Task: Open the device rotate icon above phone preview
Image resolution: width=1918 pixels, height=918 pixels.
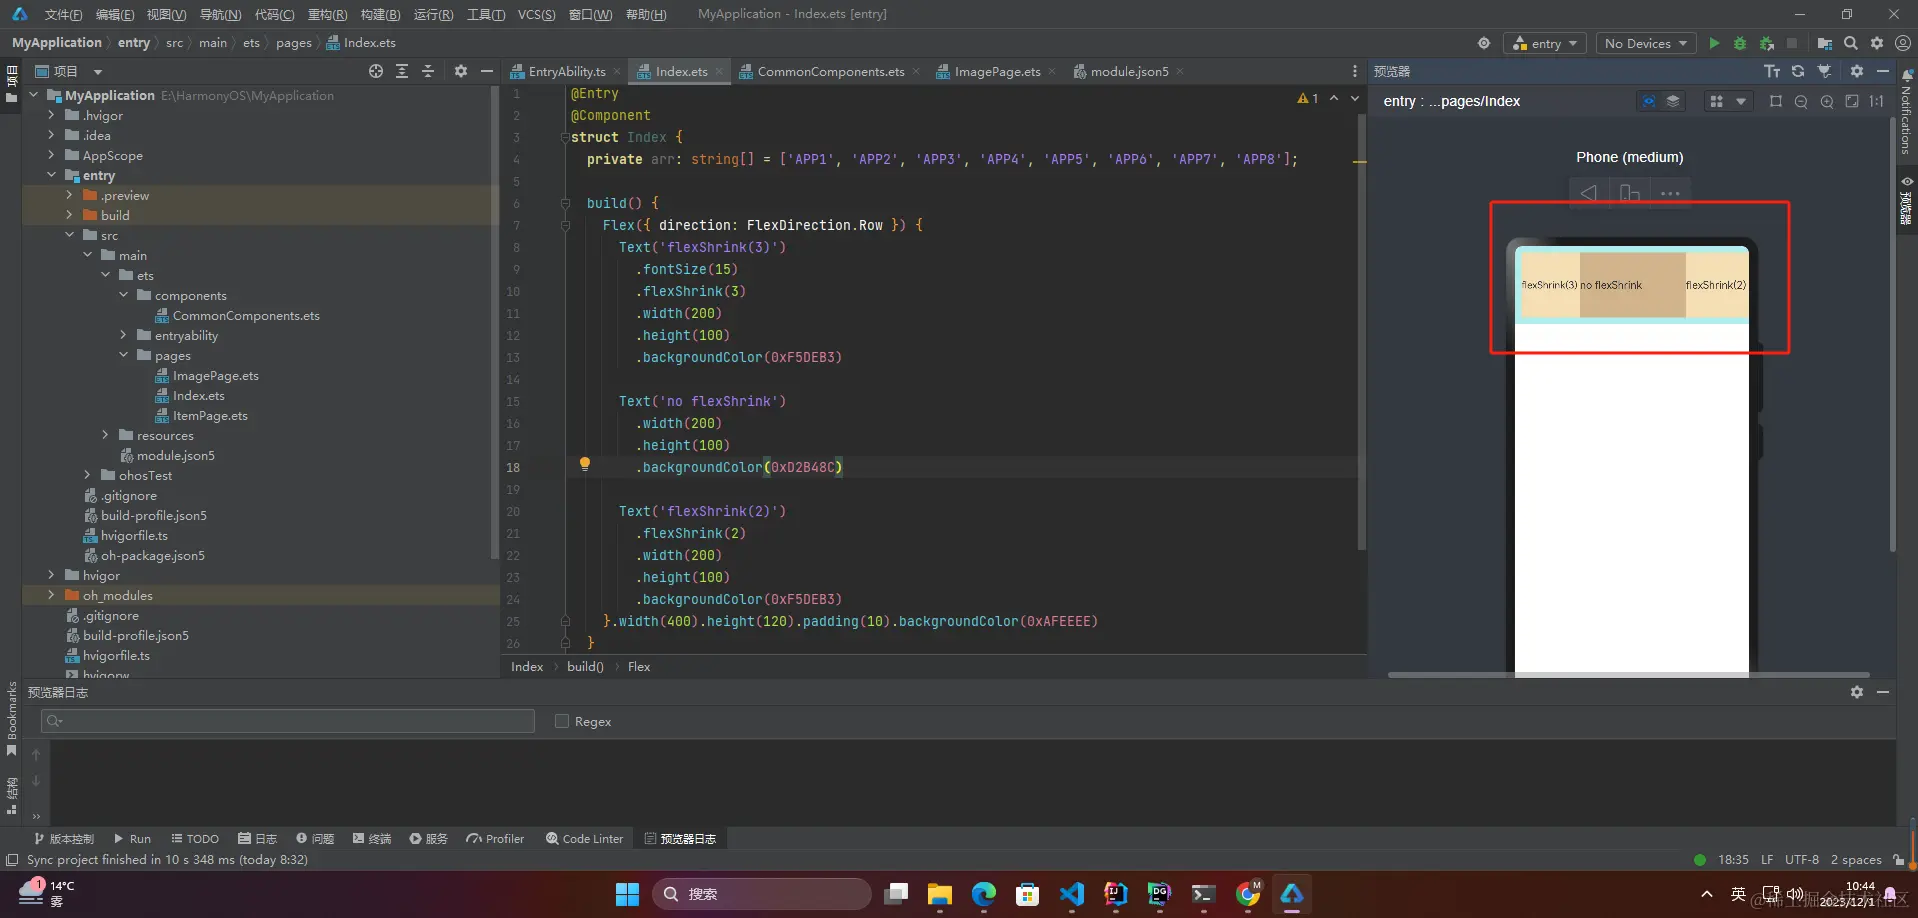Action: click(1629, 193)
